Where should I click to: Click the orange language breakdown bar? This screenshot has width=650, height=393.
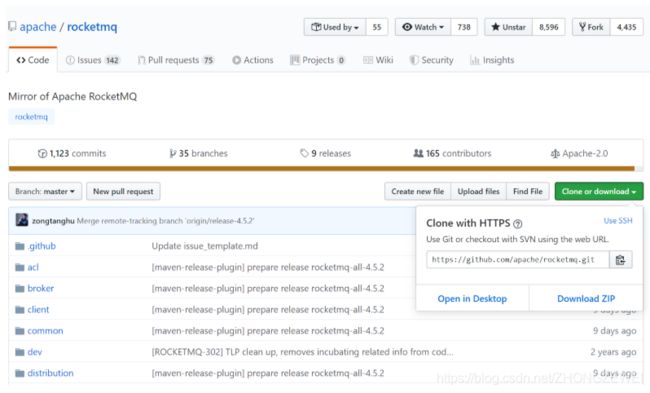coord(322,168)
